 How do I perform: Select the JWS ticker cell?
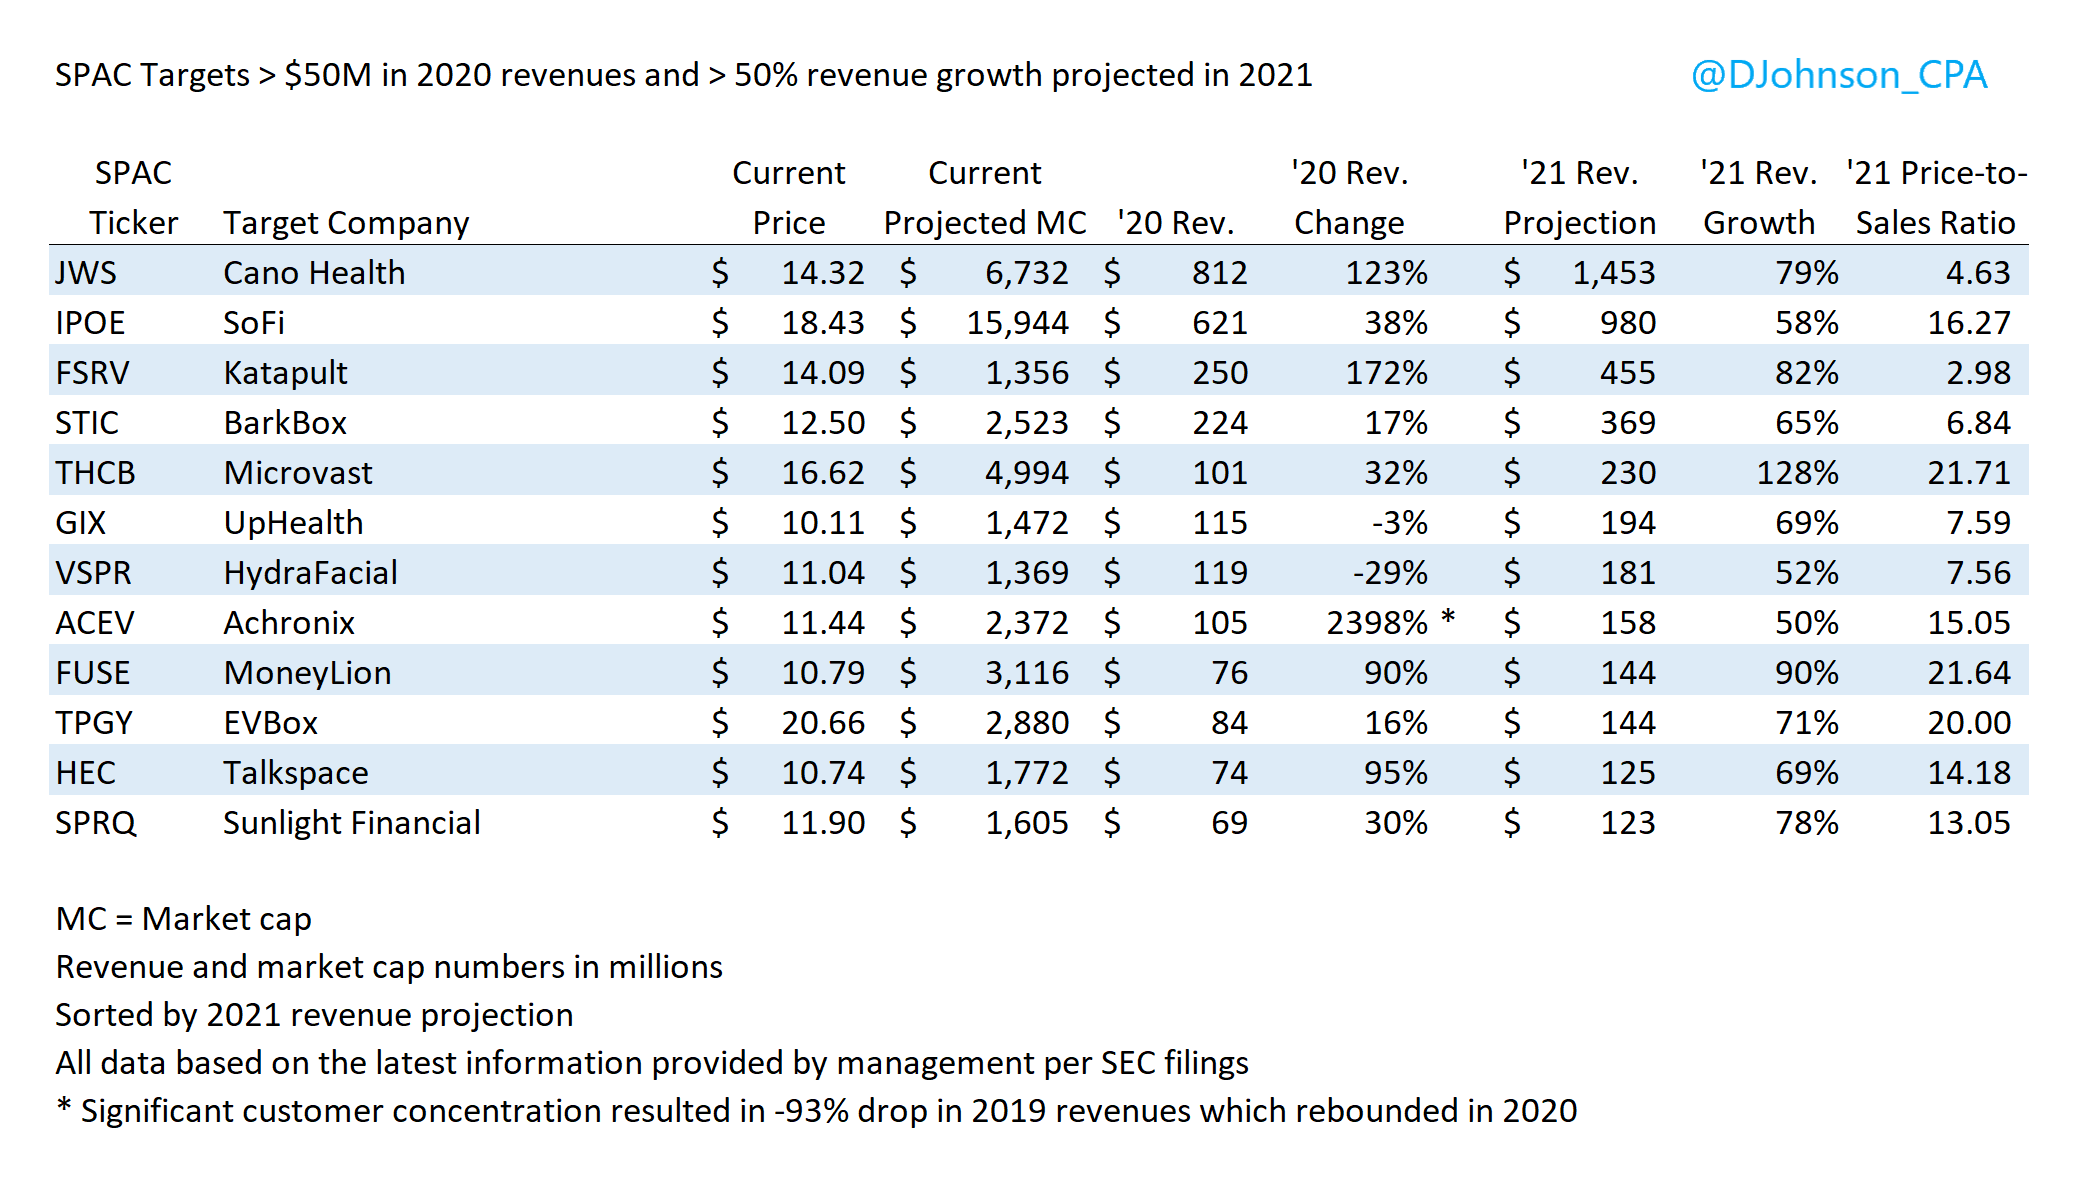point(86,273)
